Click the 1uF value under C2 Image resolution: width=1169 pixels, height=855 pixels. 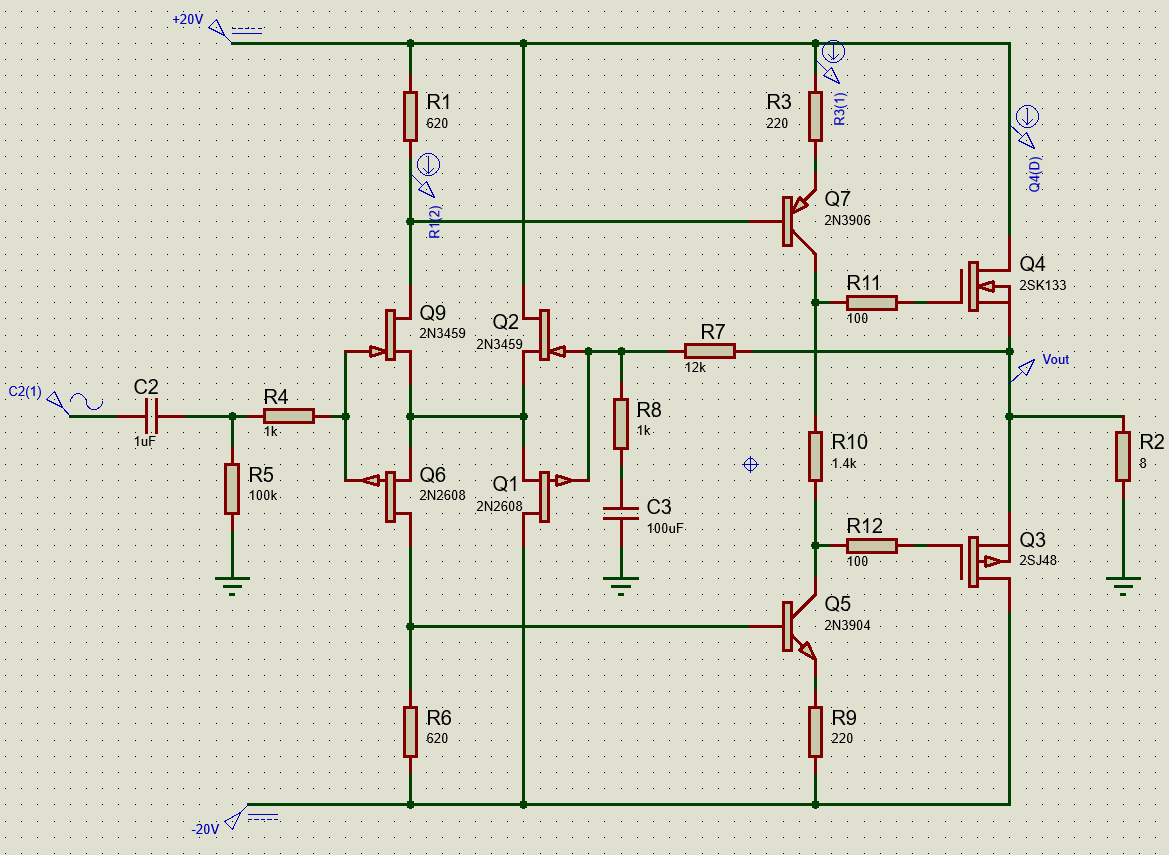point(145,441)
